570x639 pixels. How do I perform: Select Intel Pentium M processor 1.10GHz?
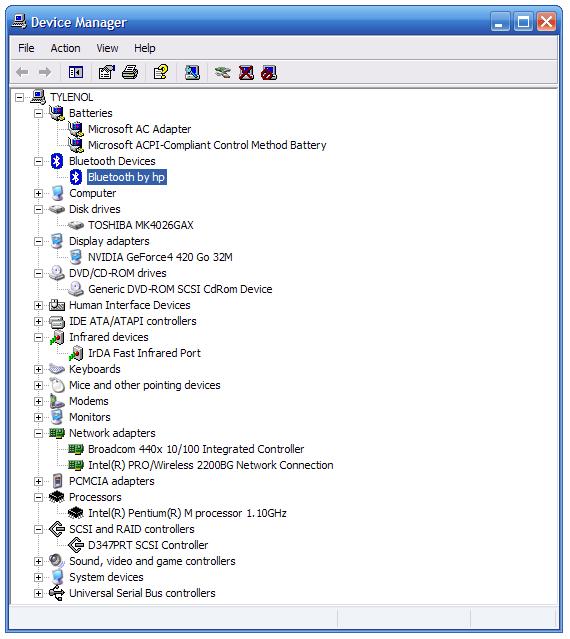187,513
